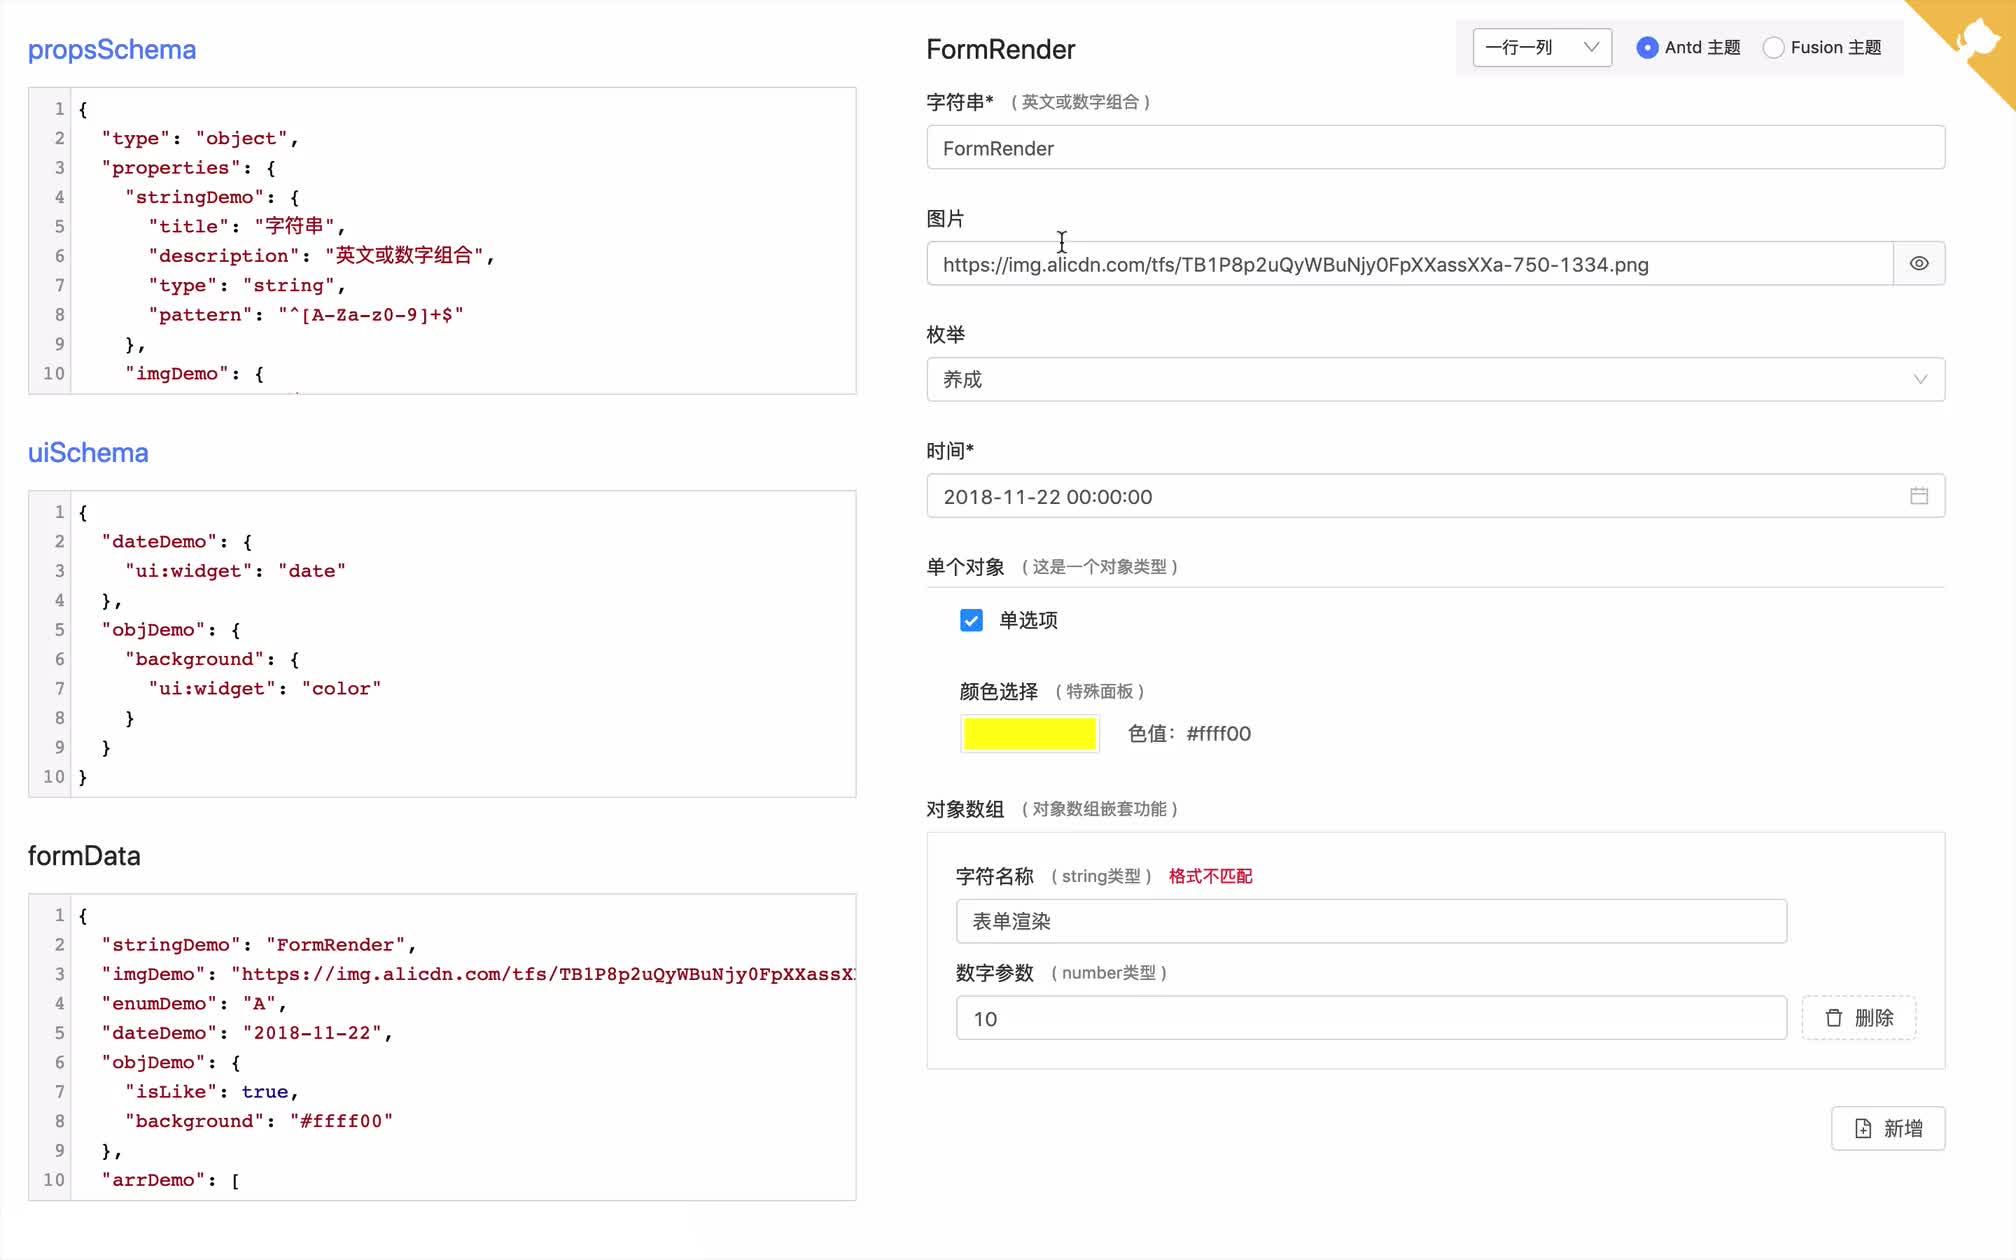Open the 一行一列 layout dropdown
This screenshot has height=1260, width=2016.
tap(1540, 47)
